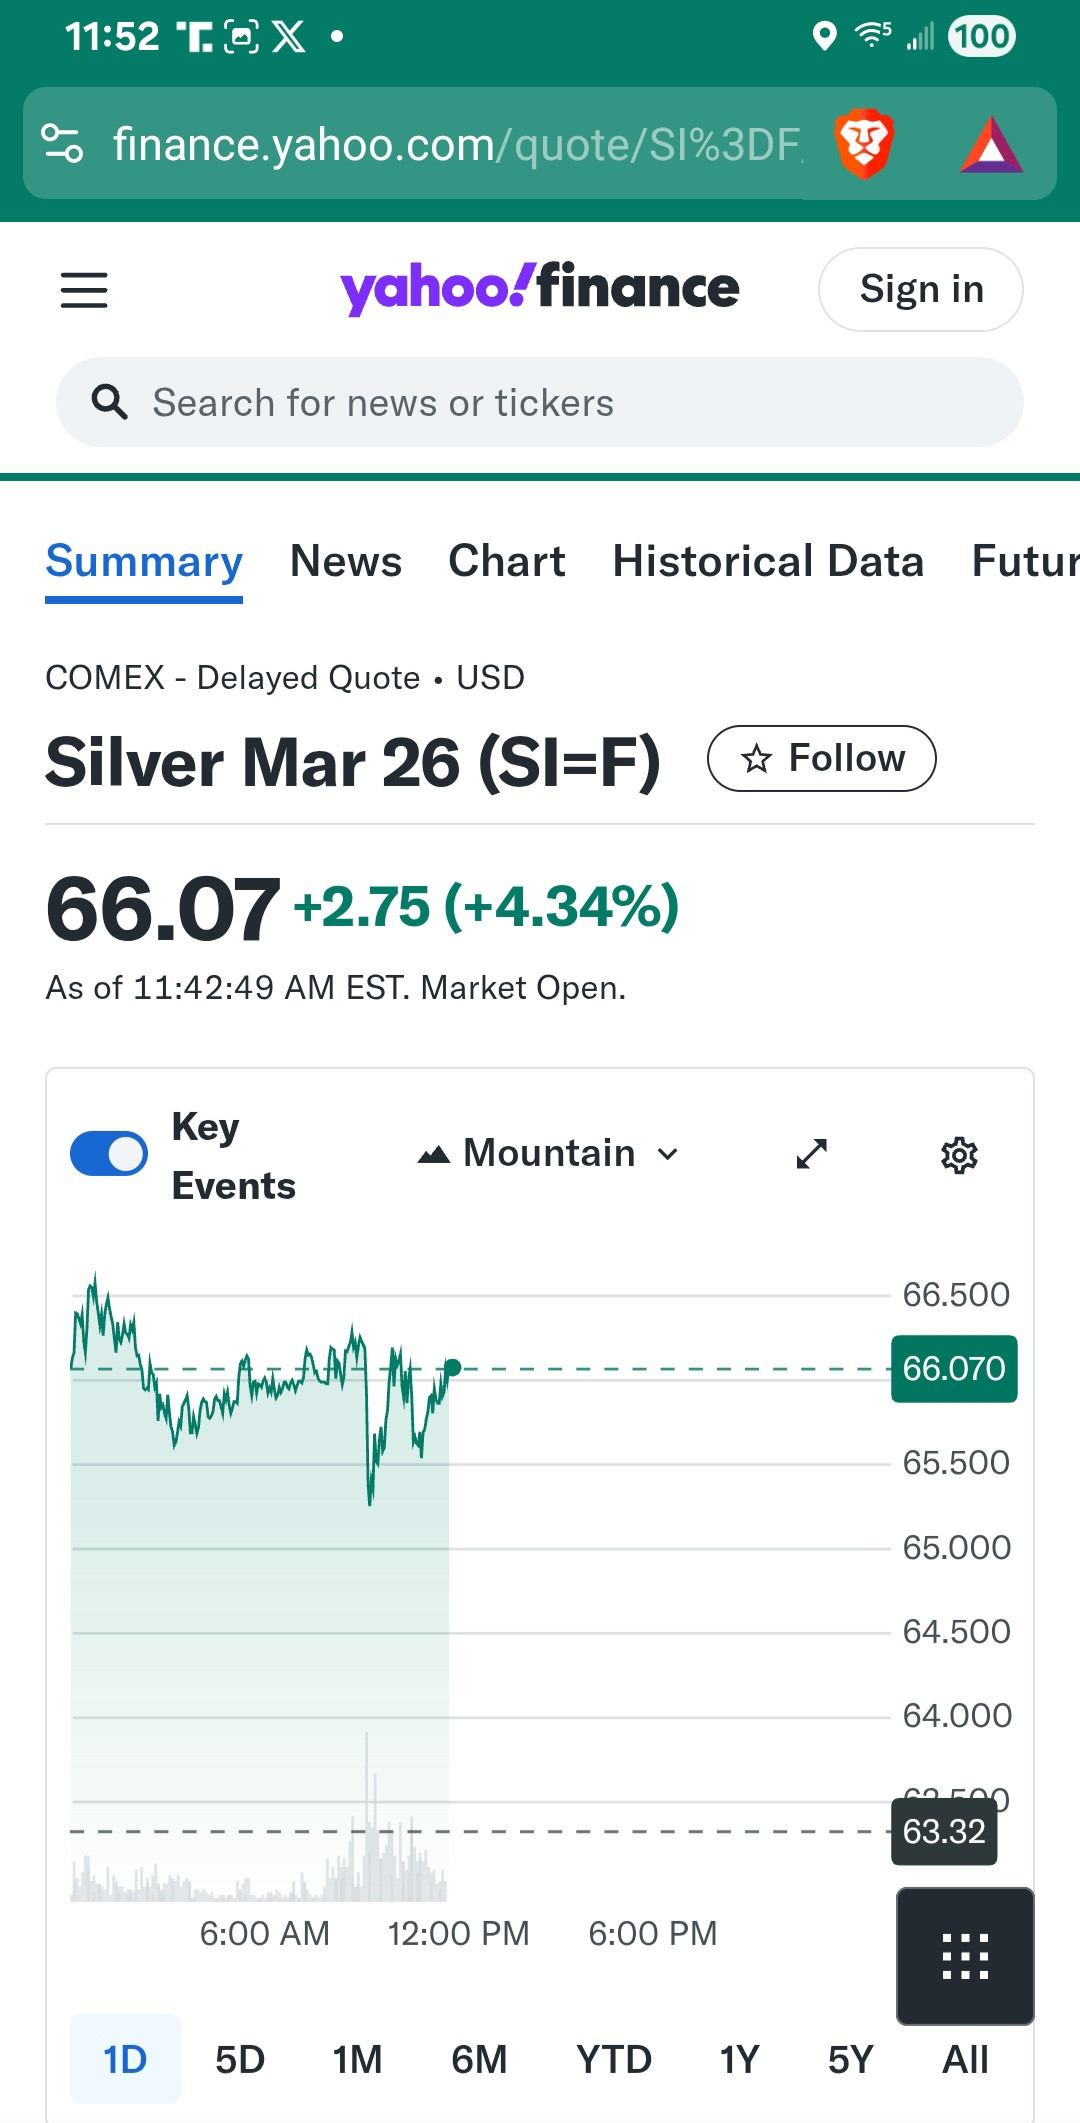Open the Historical Data tab
This screenshot has width=1080, height=2123.
(768, 562)
